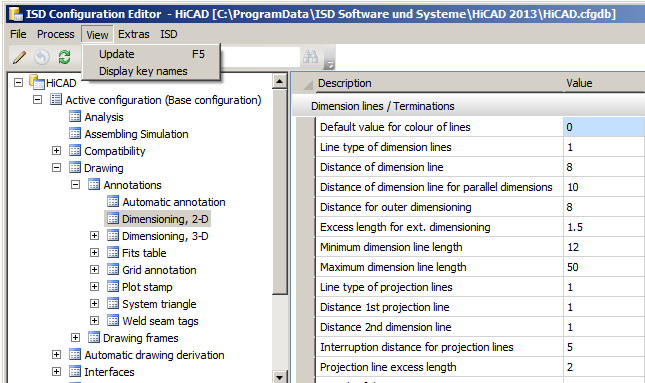Viewport: 645px width, 383px height.
Task: Expand the Dimensioning, 3-D node
Action: pos(94,236)
